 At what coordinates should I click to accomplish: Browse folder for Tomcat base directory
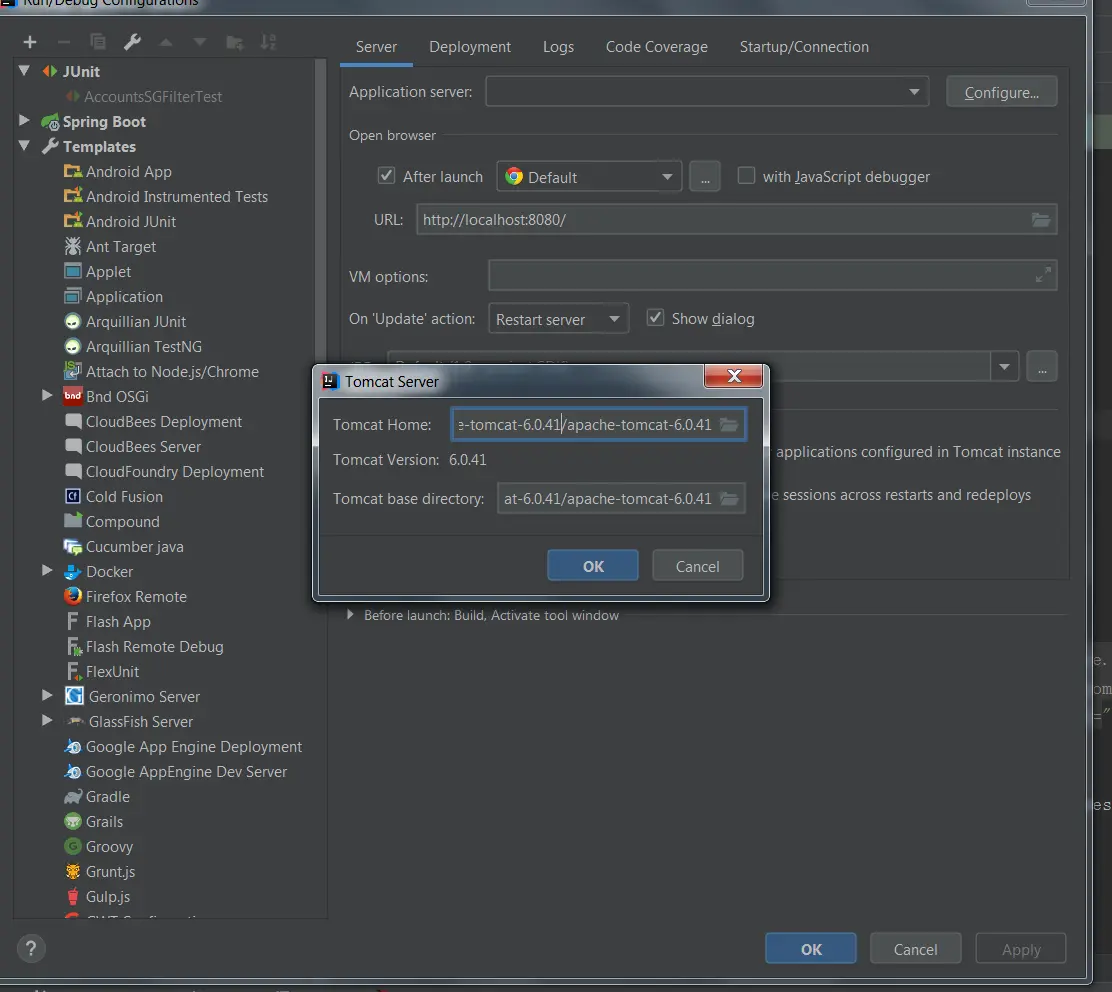[x=729, y=499]
